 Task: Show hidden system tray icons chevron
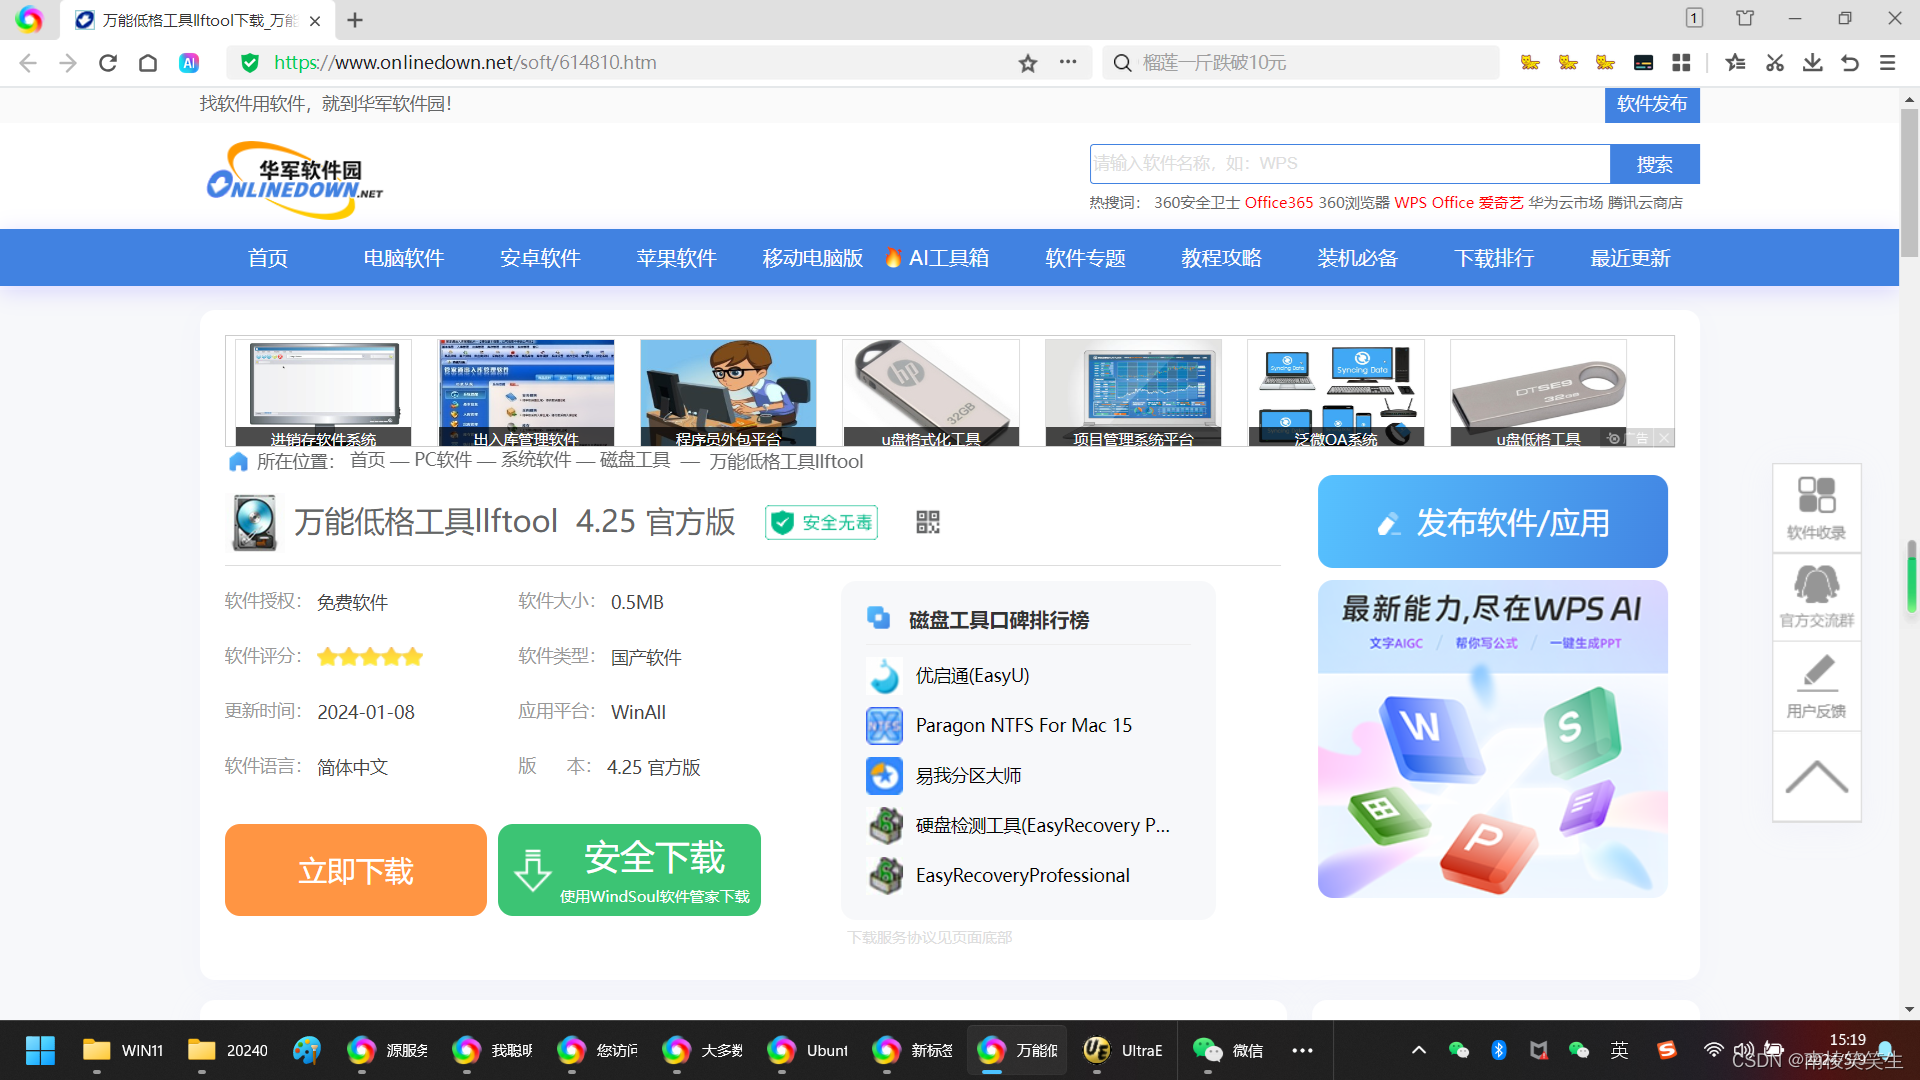(1418, 1050)
